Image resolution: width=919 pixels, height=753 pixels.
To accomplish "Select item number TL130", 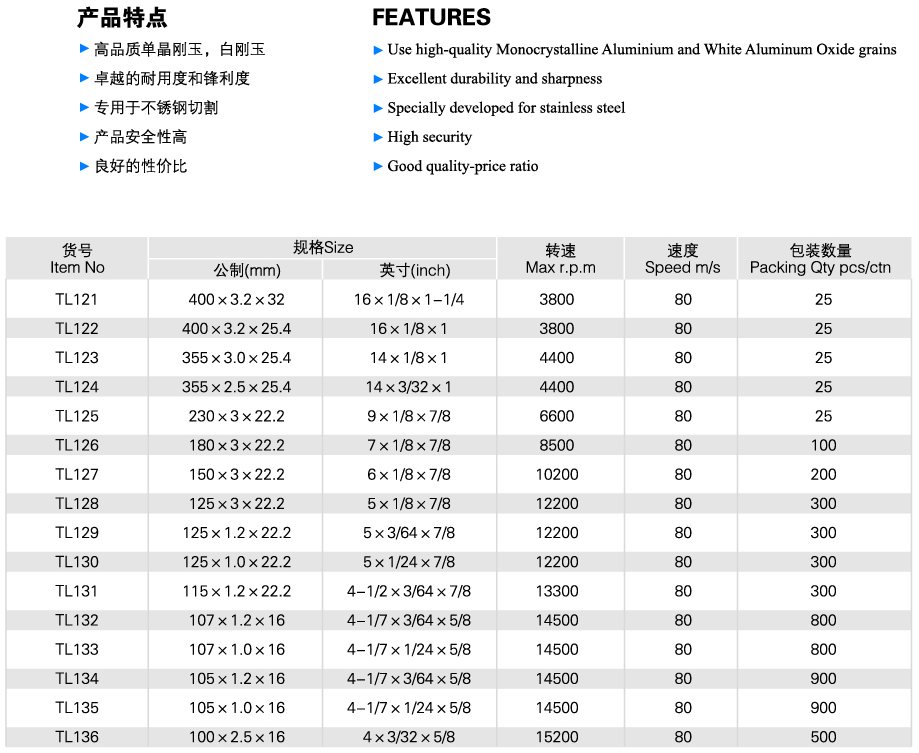I will pyautogui.click(x=77, y=562).
